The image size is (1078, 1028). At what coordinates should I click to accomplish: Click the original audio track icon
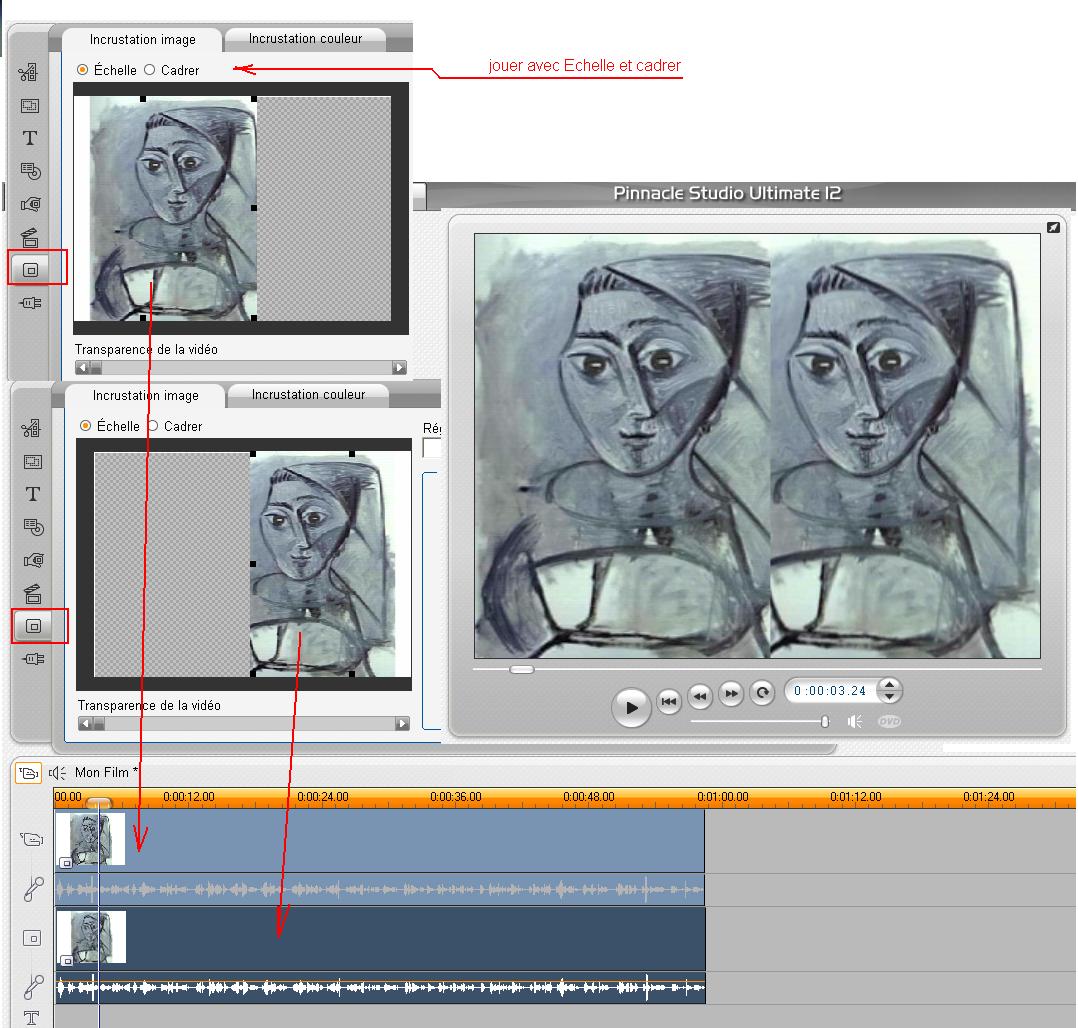click(x=33, y=889)
